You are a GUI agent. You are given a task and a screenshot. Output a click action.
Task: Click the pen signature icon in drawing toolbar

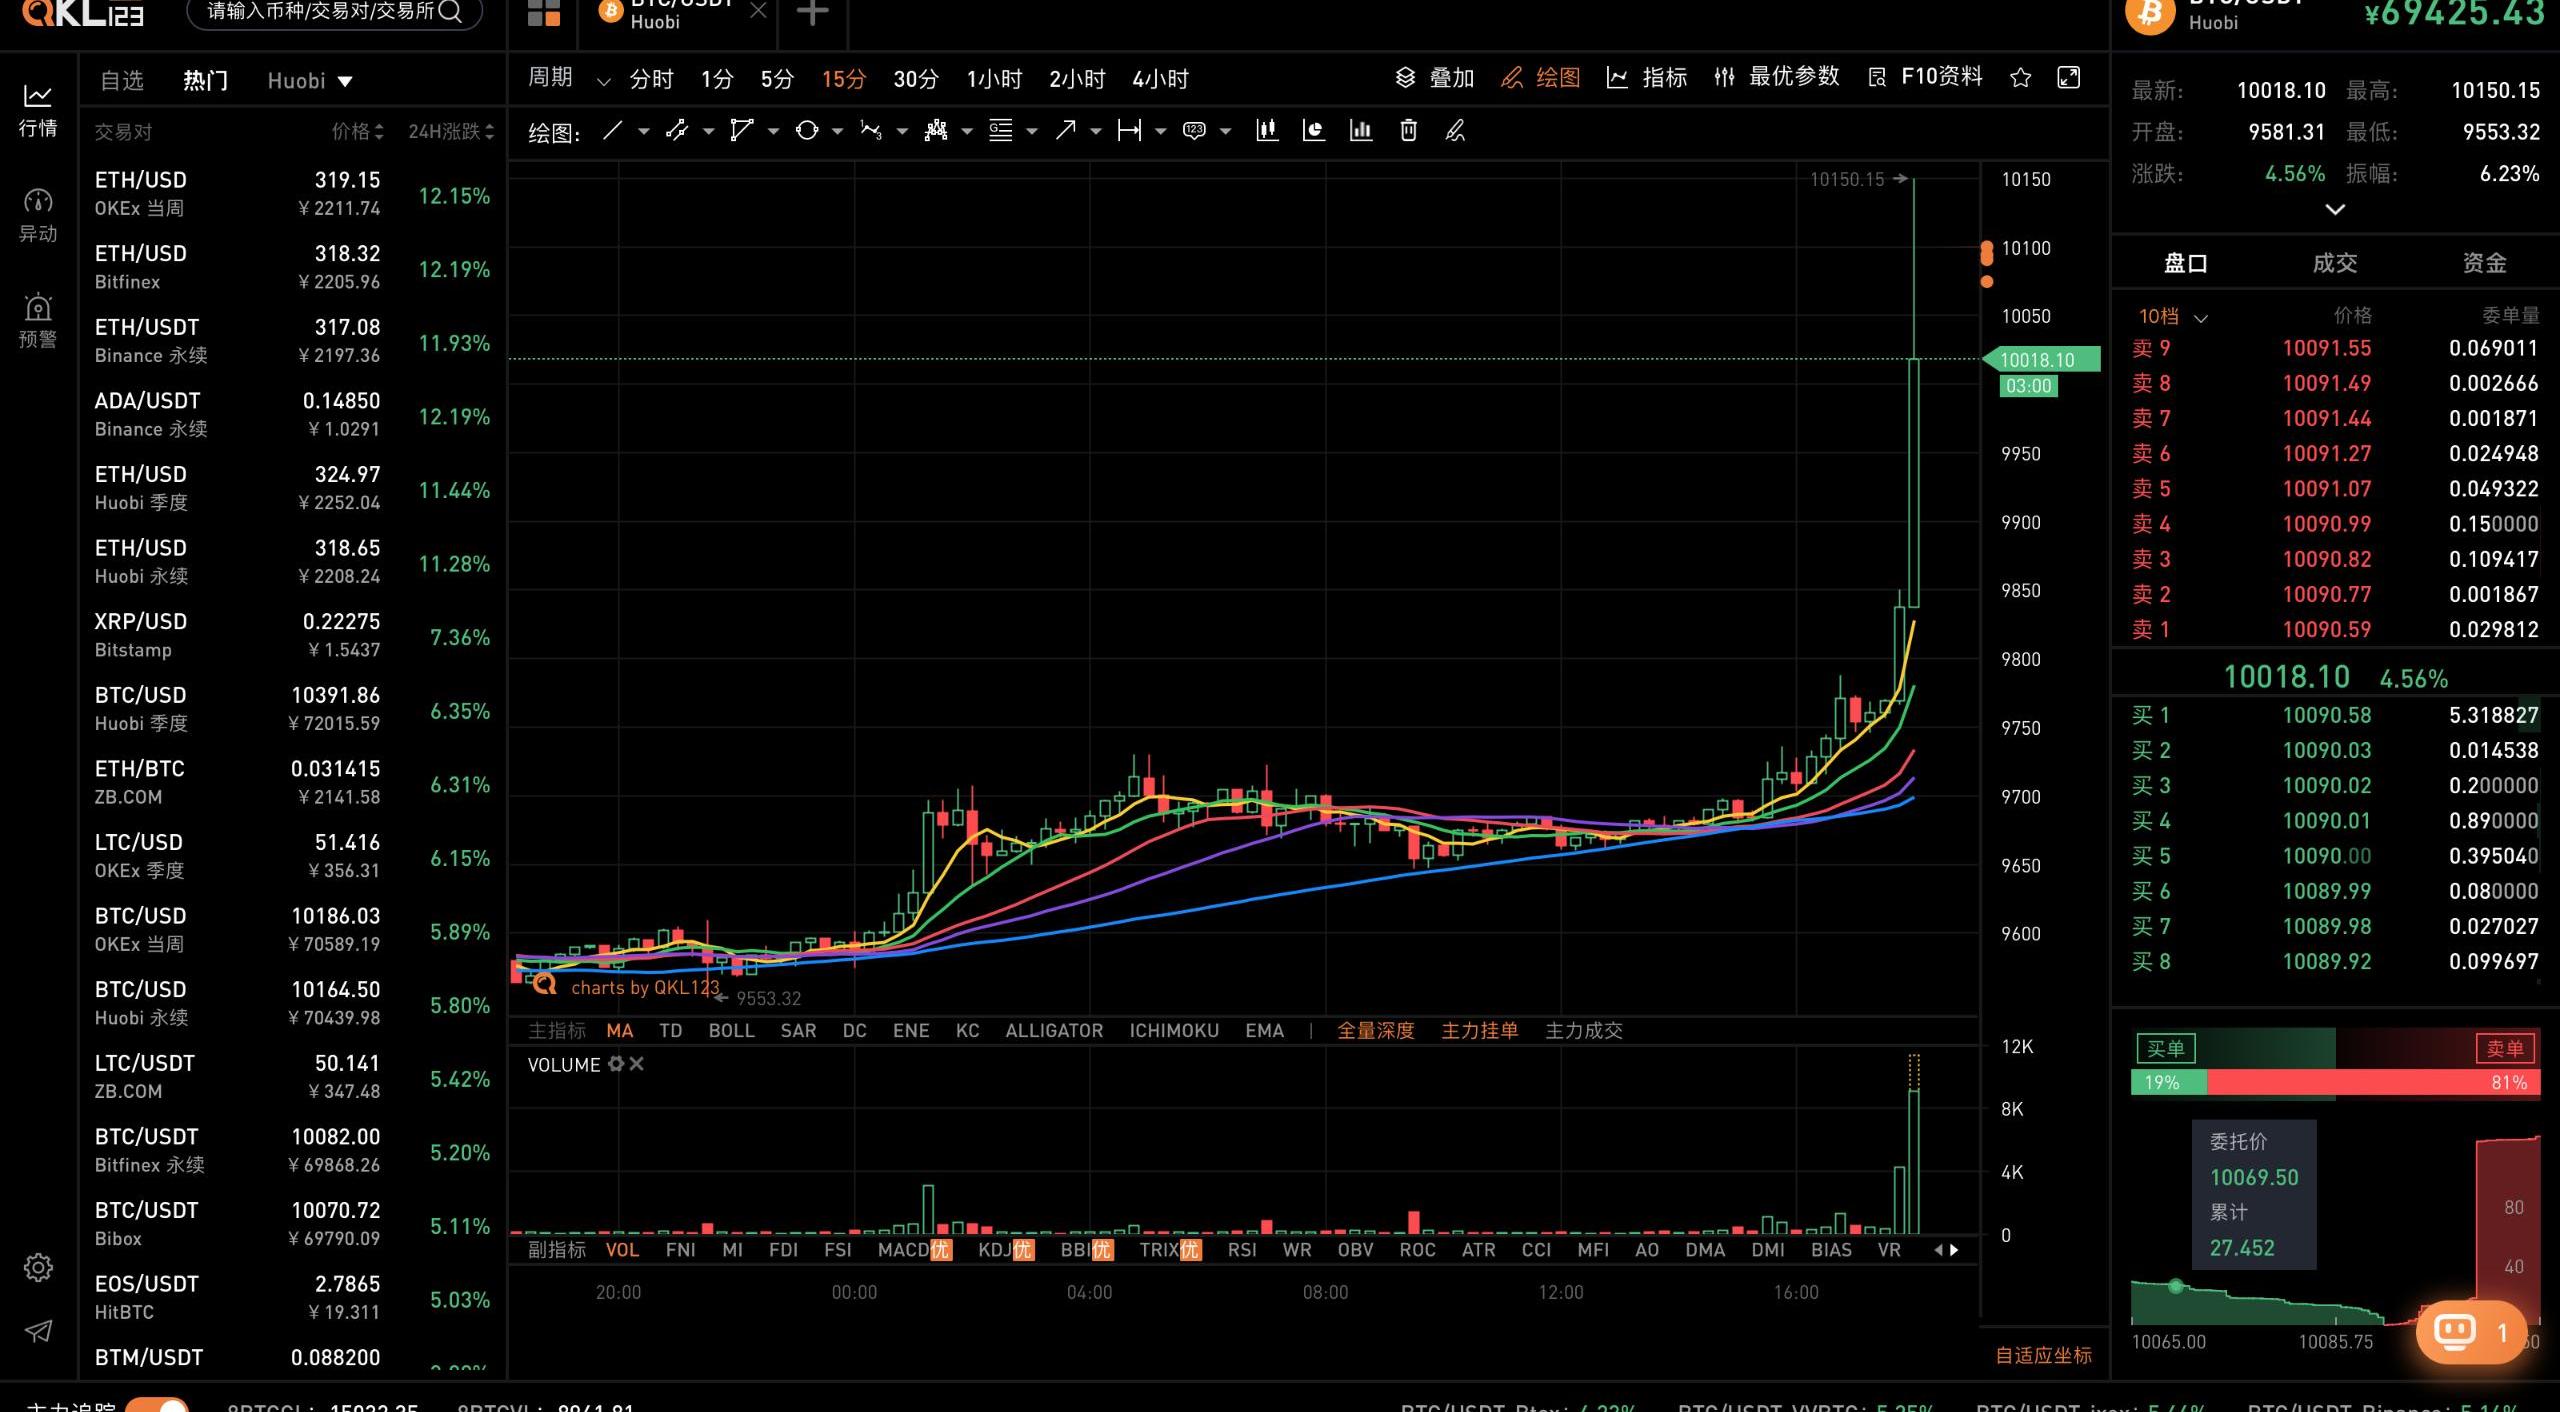click(1455, 131)
